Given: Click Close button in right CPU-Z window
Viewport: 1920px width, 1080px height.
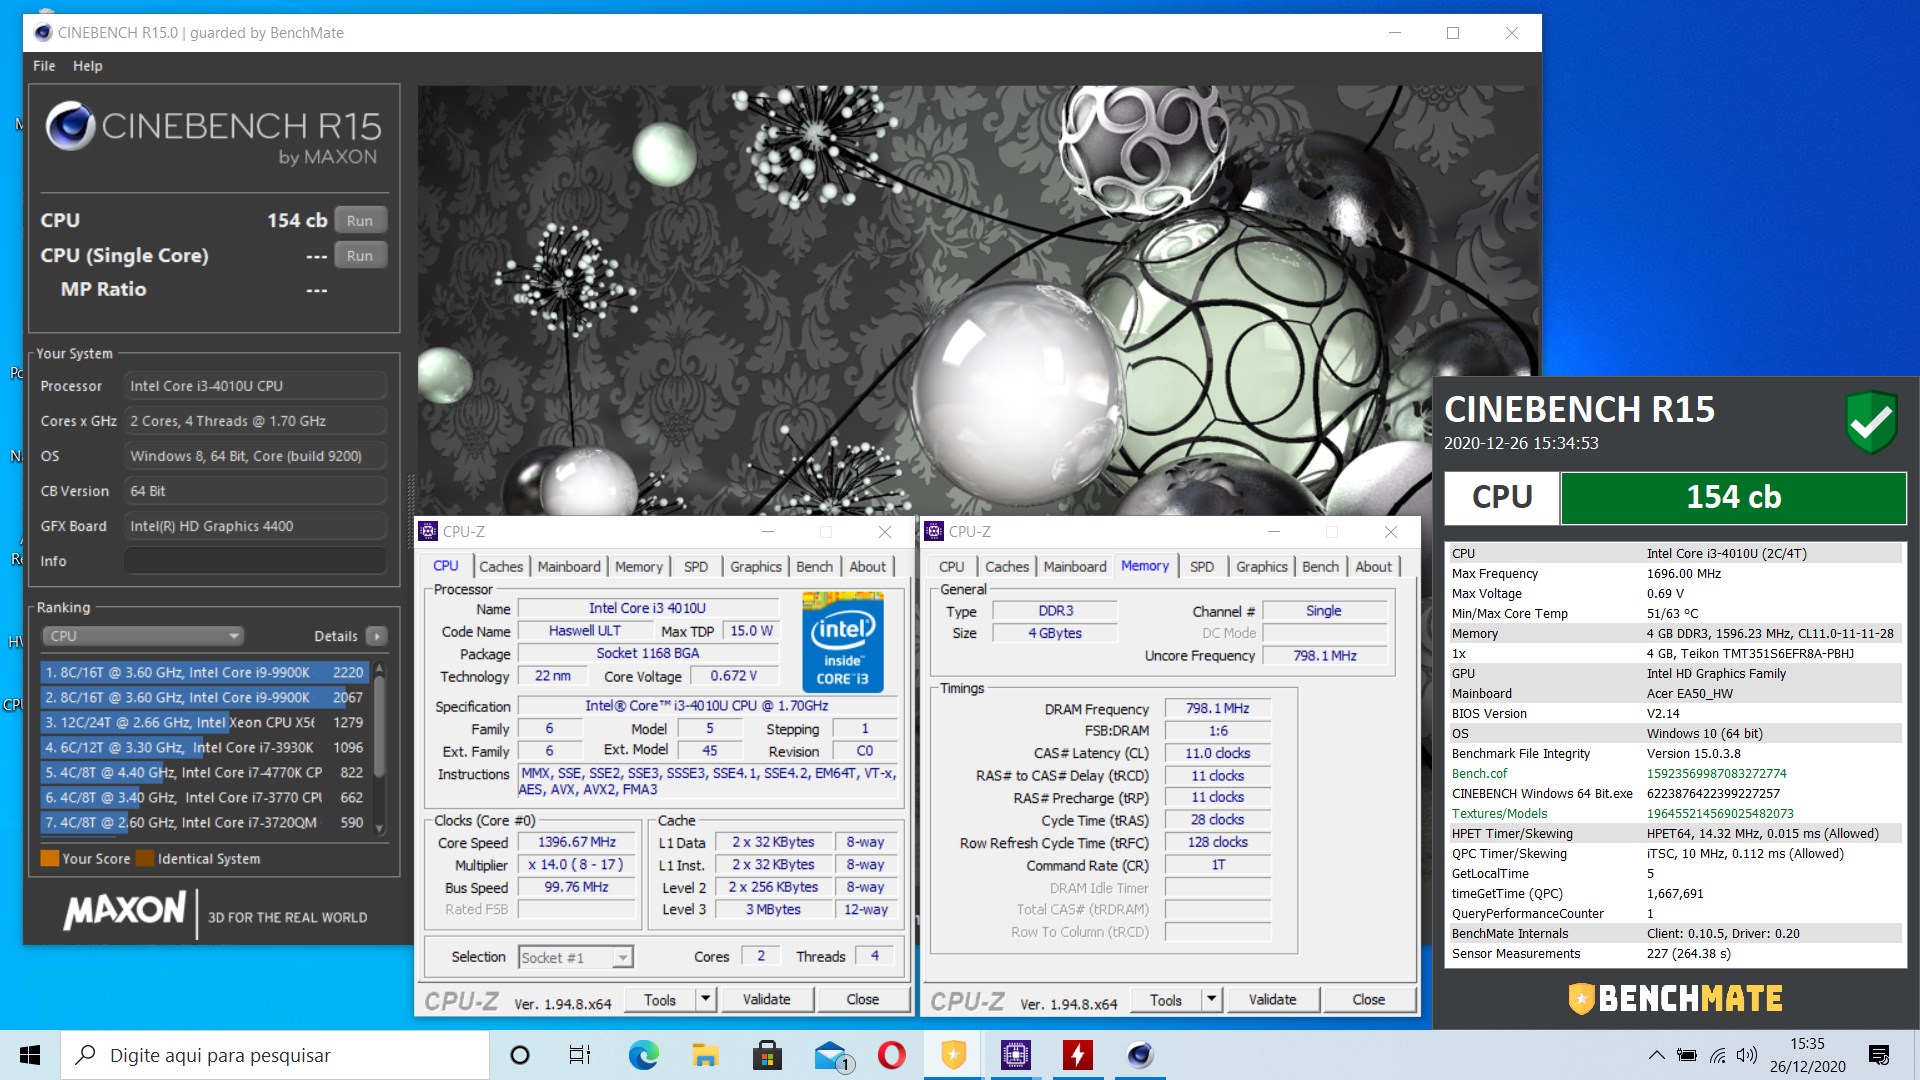Looking at the screenshot, I should pyautogui.click(x=1368, y=999).
